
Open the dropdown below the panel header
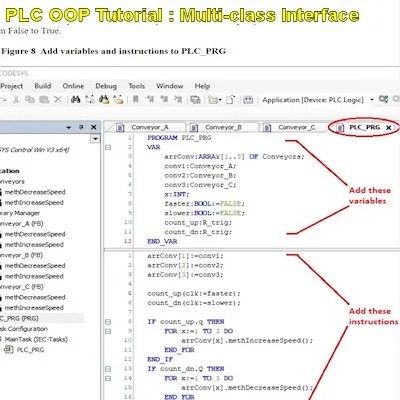click(x=95, y=139)
